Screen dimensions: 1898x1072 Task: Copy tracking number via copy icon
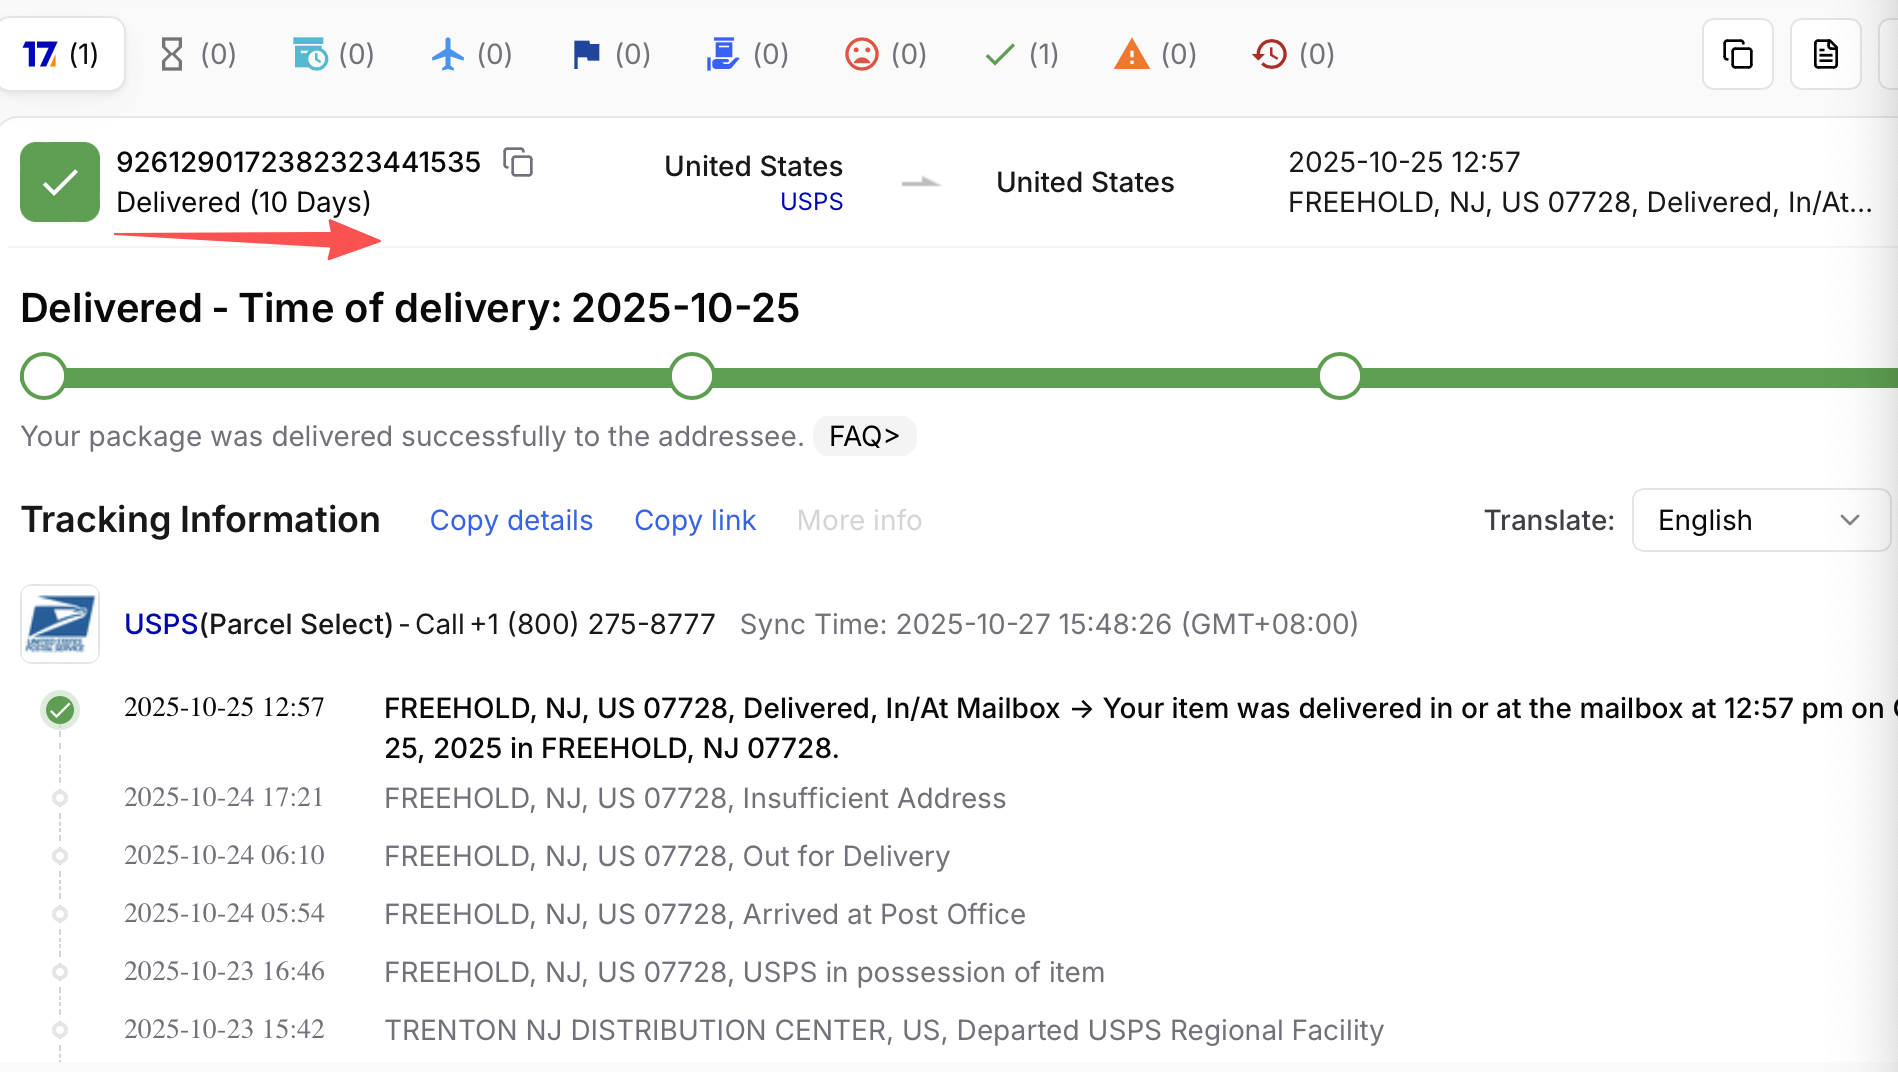(519, 162)
